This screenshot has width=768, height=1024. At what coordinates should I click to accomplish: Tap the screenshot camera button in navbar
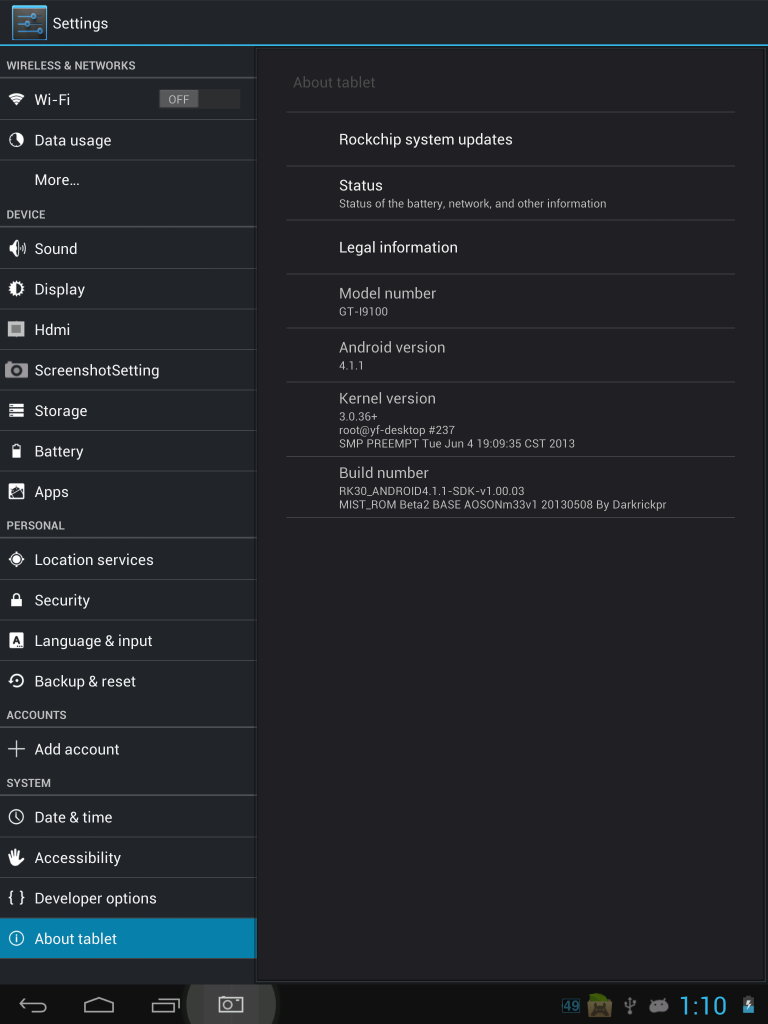[x=231, y=1004]
